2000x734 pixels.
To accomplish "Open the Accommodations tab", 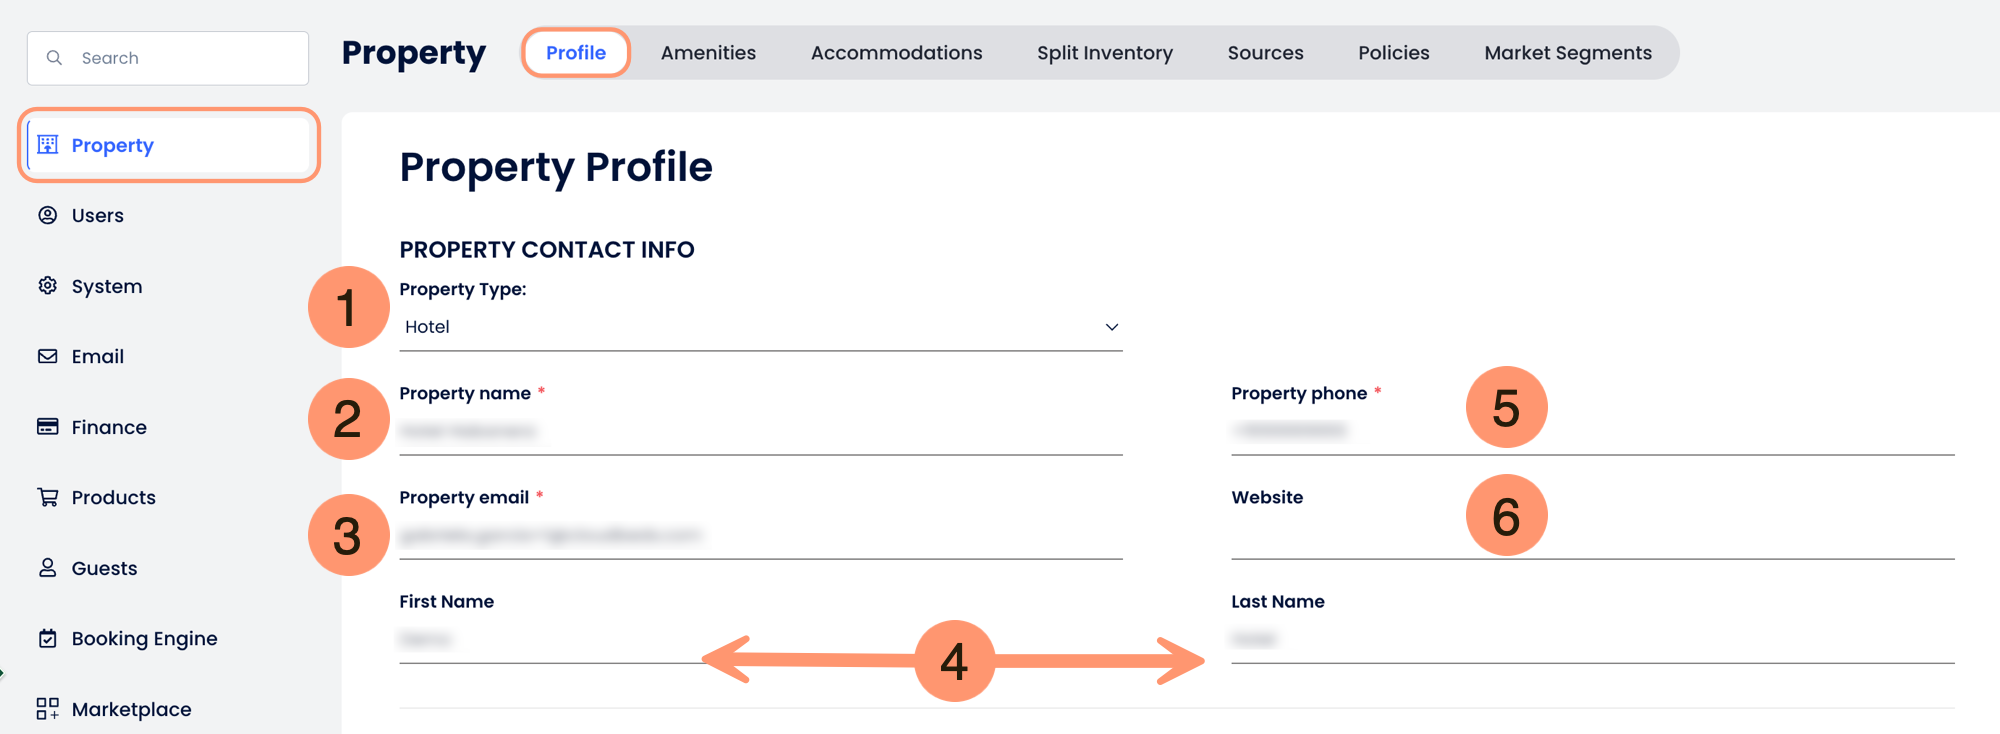I will click(x=896, y=53).
